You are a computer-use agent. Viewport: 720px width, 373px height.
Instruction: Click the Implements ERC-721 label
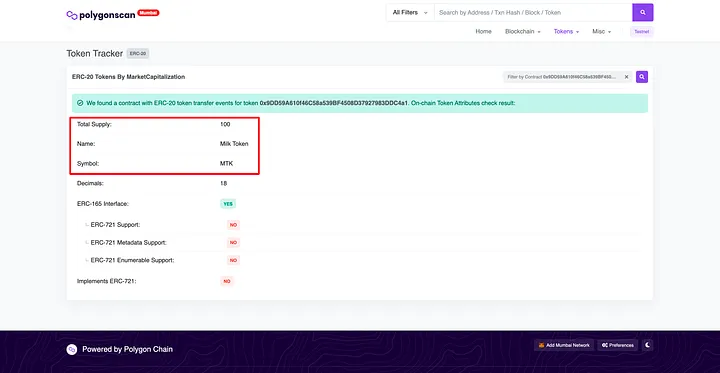[x=107, y=281]
